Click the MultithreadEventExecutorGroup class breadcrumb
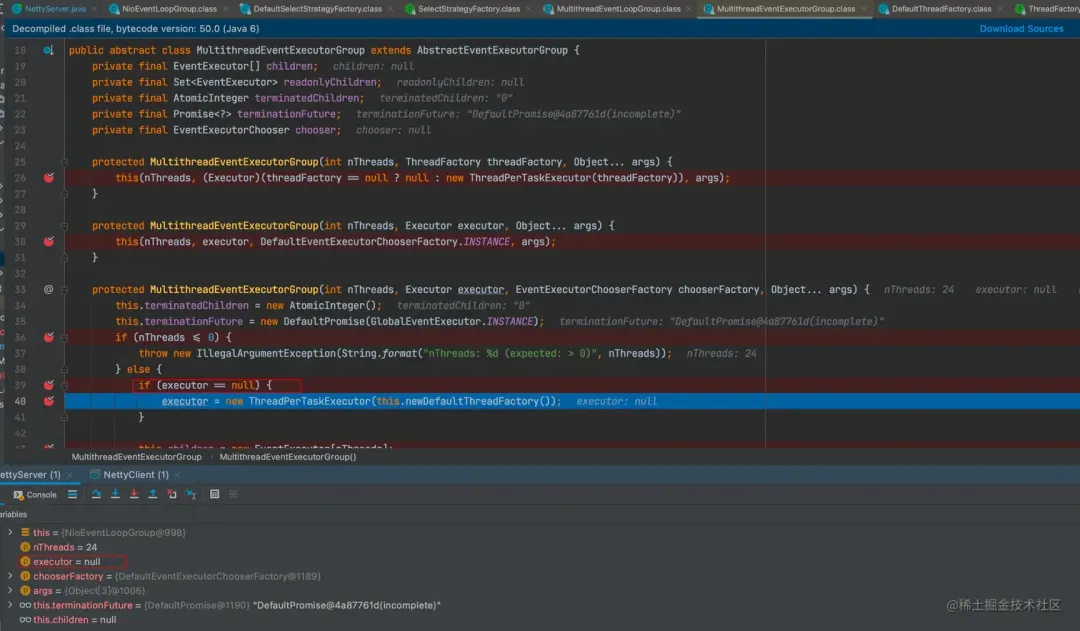 (x=136, y=457)
